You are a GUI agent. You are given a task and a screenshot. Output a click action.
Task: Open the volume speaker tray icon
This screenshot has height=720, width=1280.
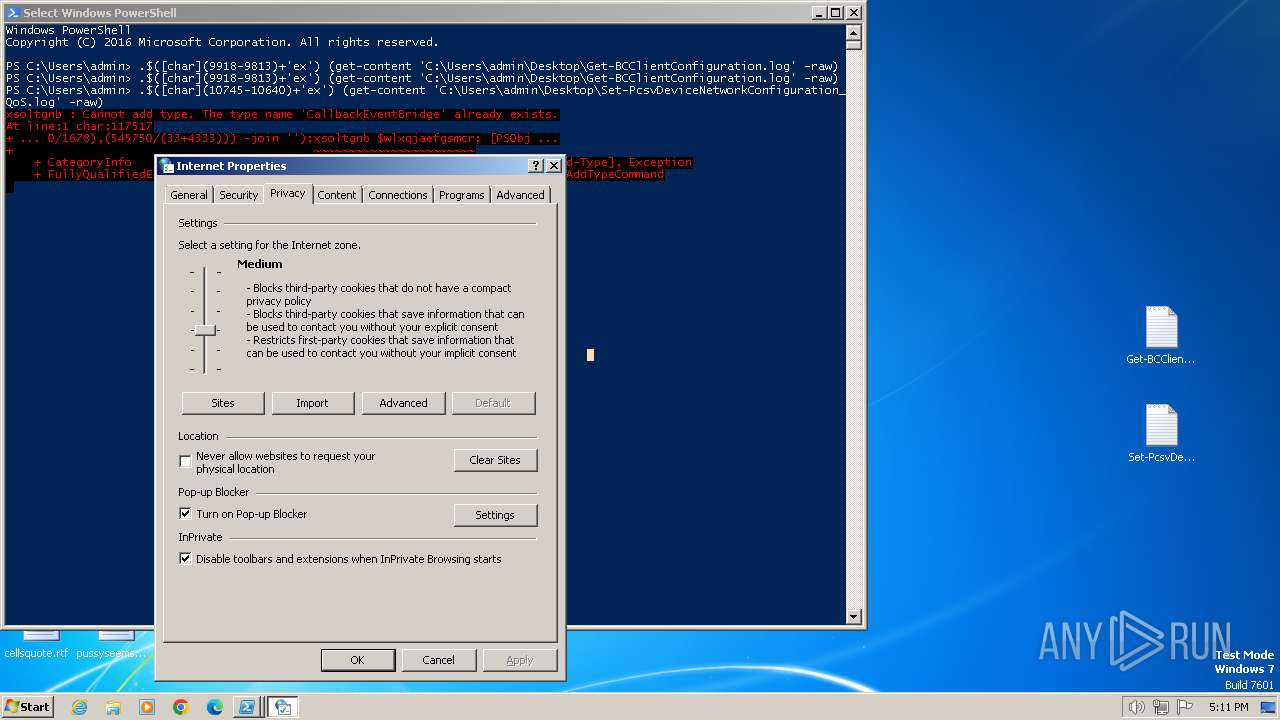[1136, 707]
